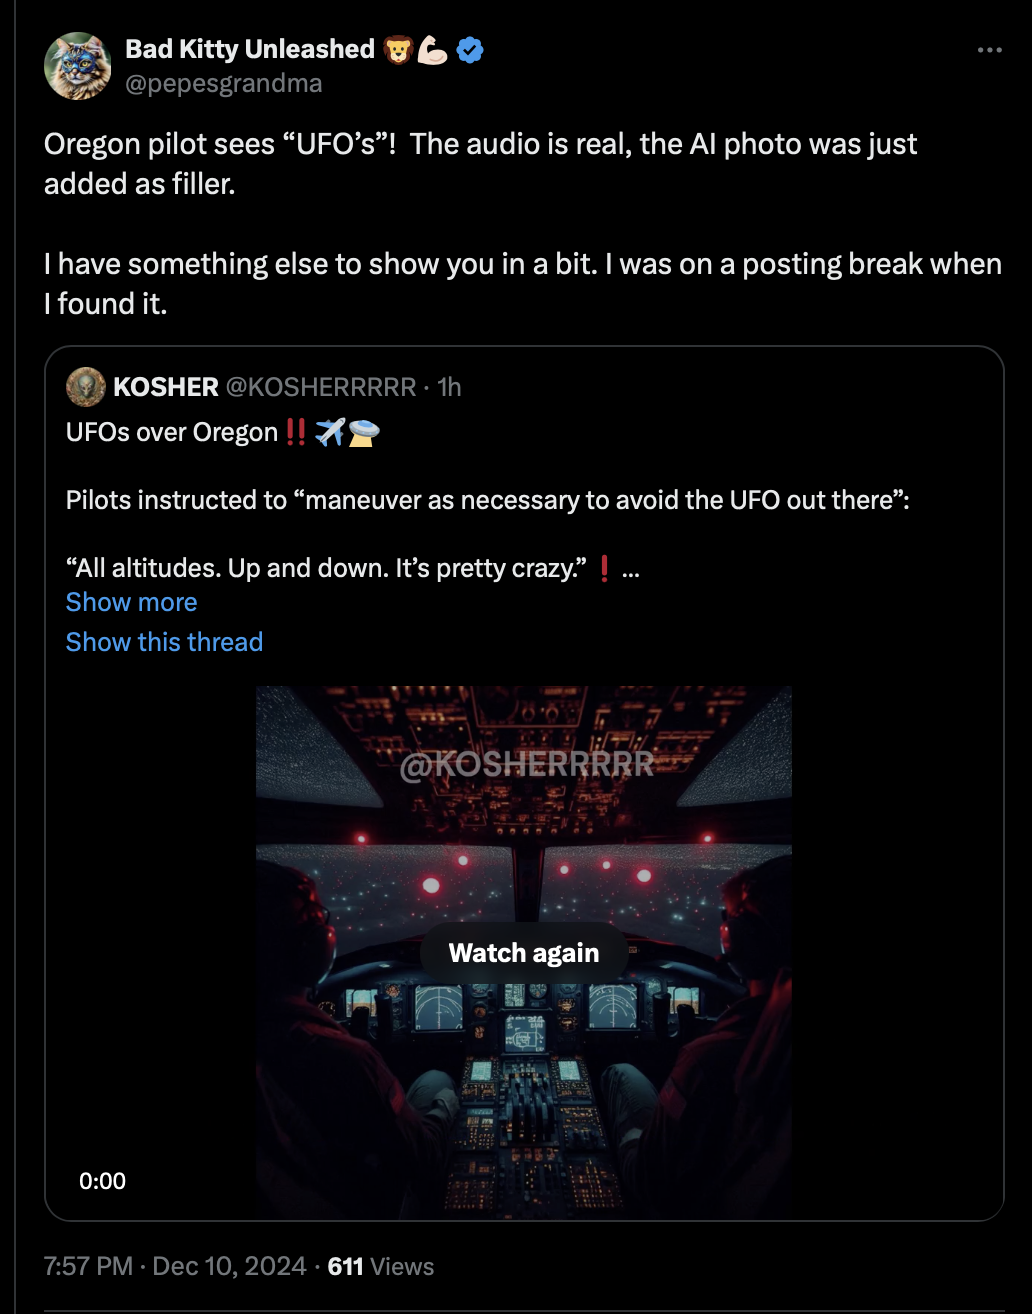Click the 611 Views count
The width and height of the screenshot is (1032, 1314).
pyautogui.click(x=381, y=1266)
